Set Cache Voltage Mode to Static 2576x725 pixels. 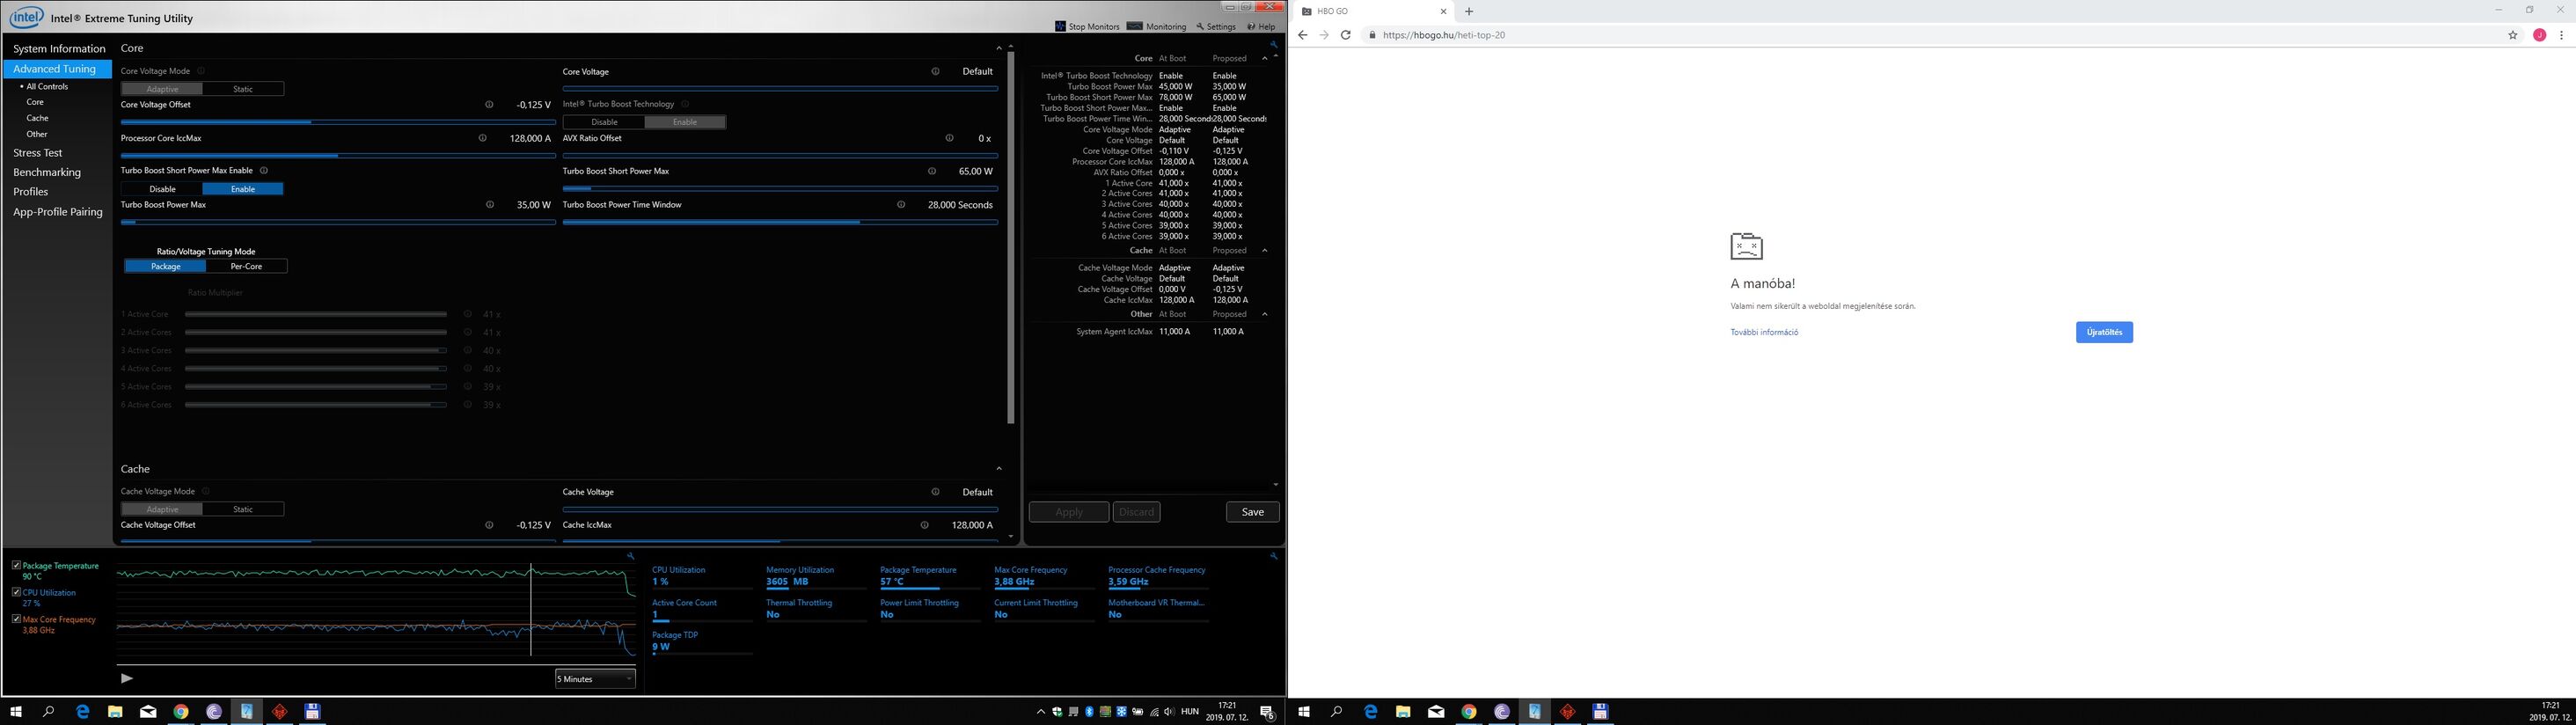[x=243, y=509]
